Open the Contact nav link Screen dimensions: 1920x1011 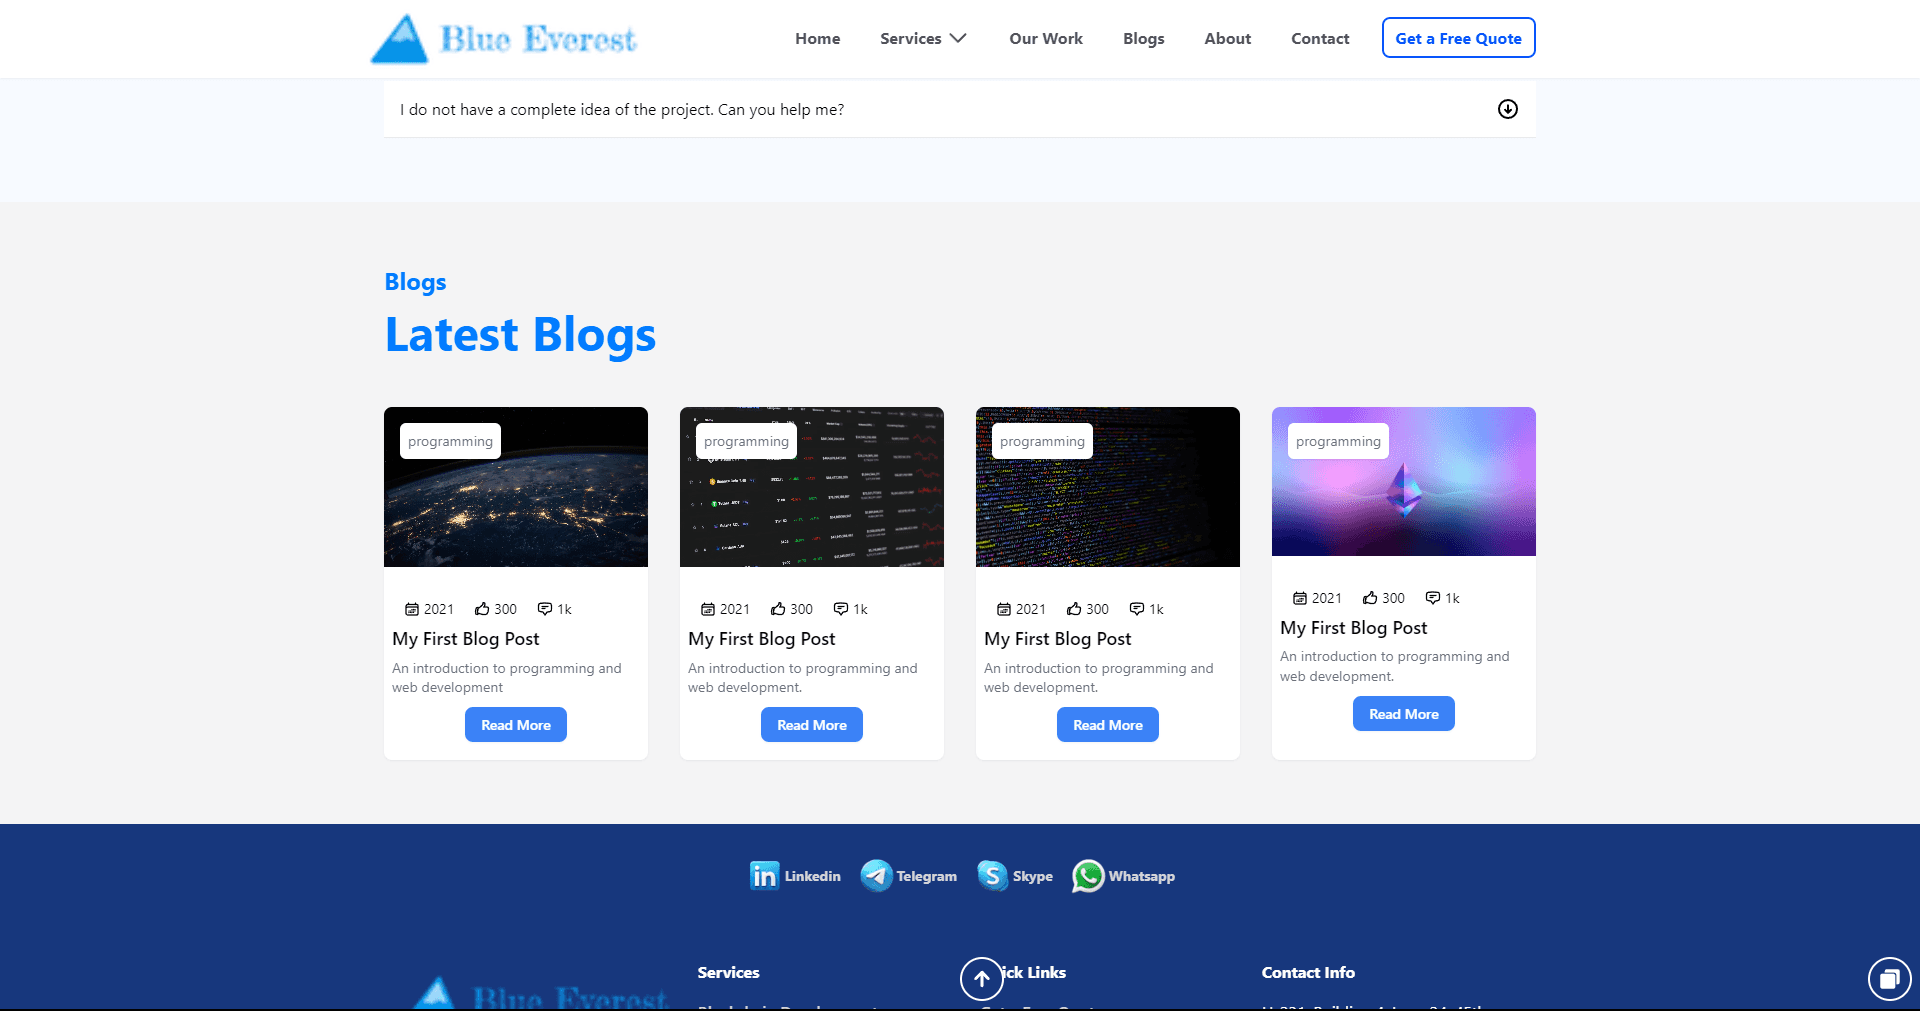tap(1320, 38)
